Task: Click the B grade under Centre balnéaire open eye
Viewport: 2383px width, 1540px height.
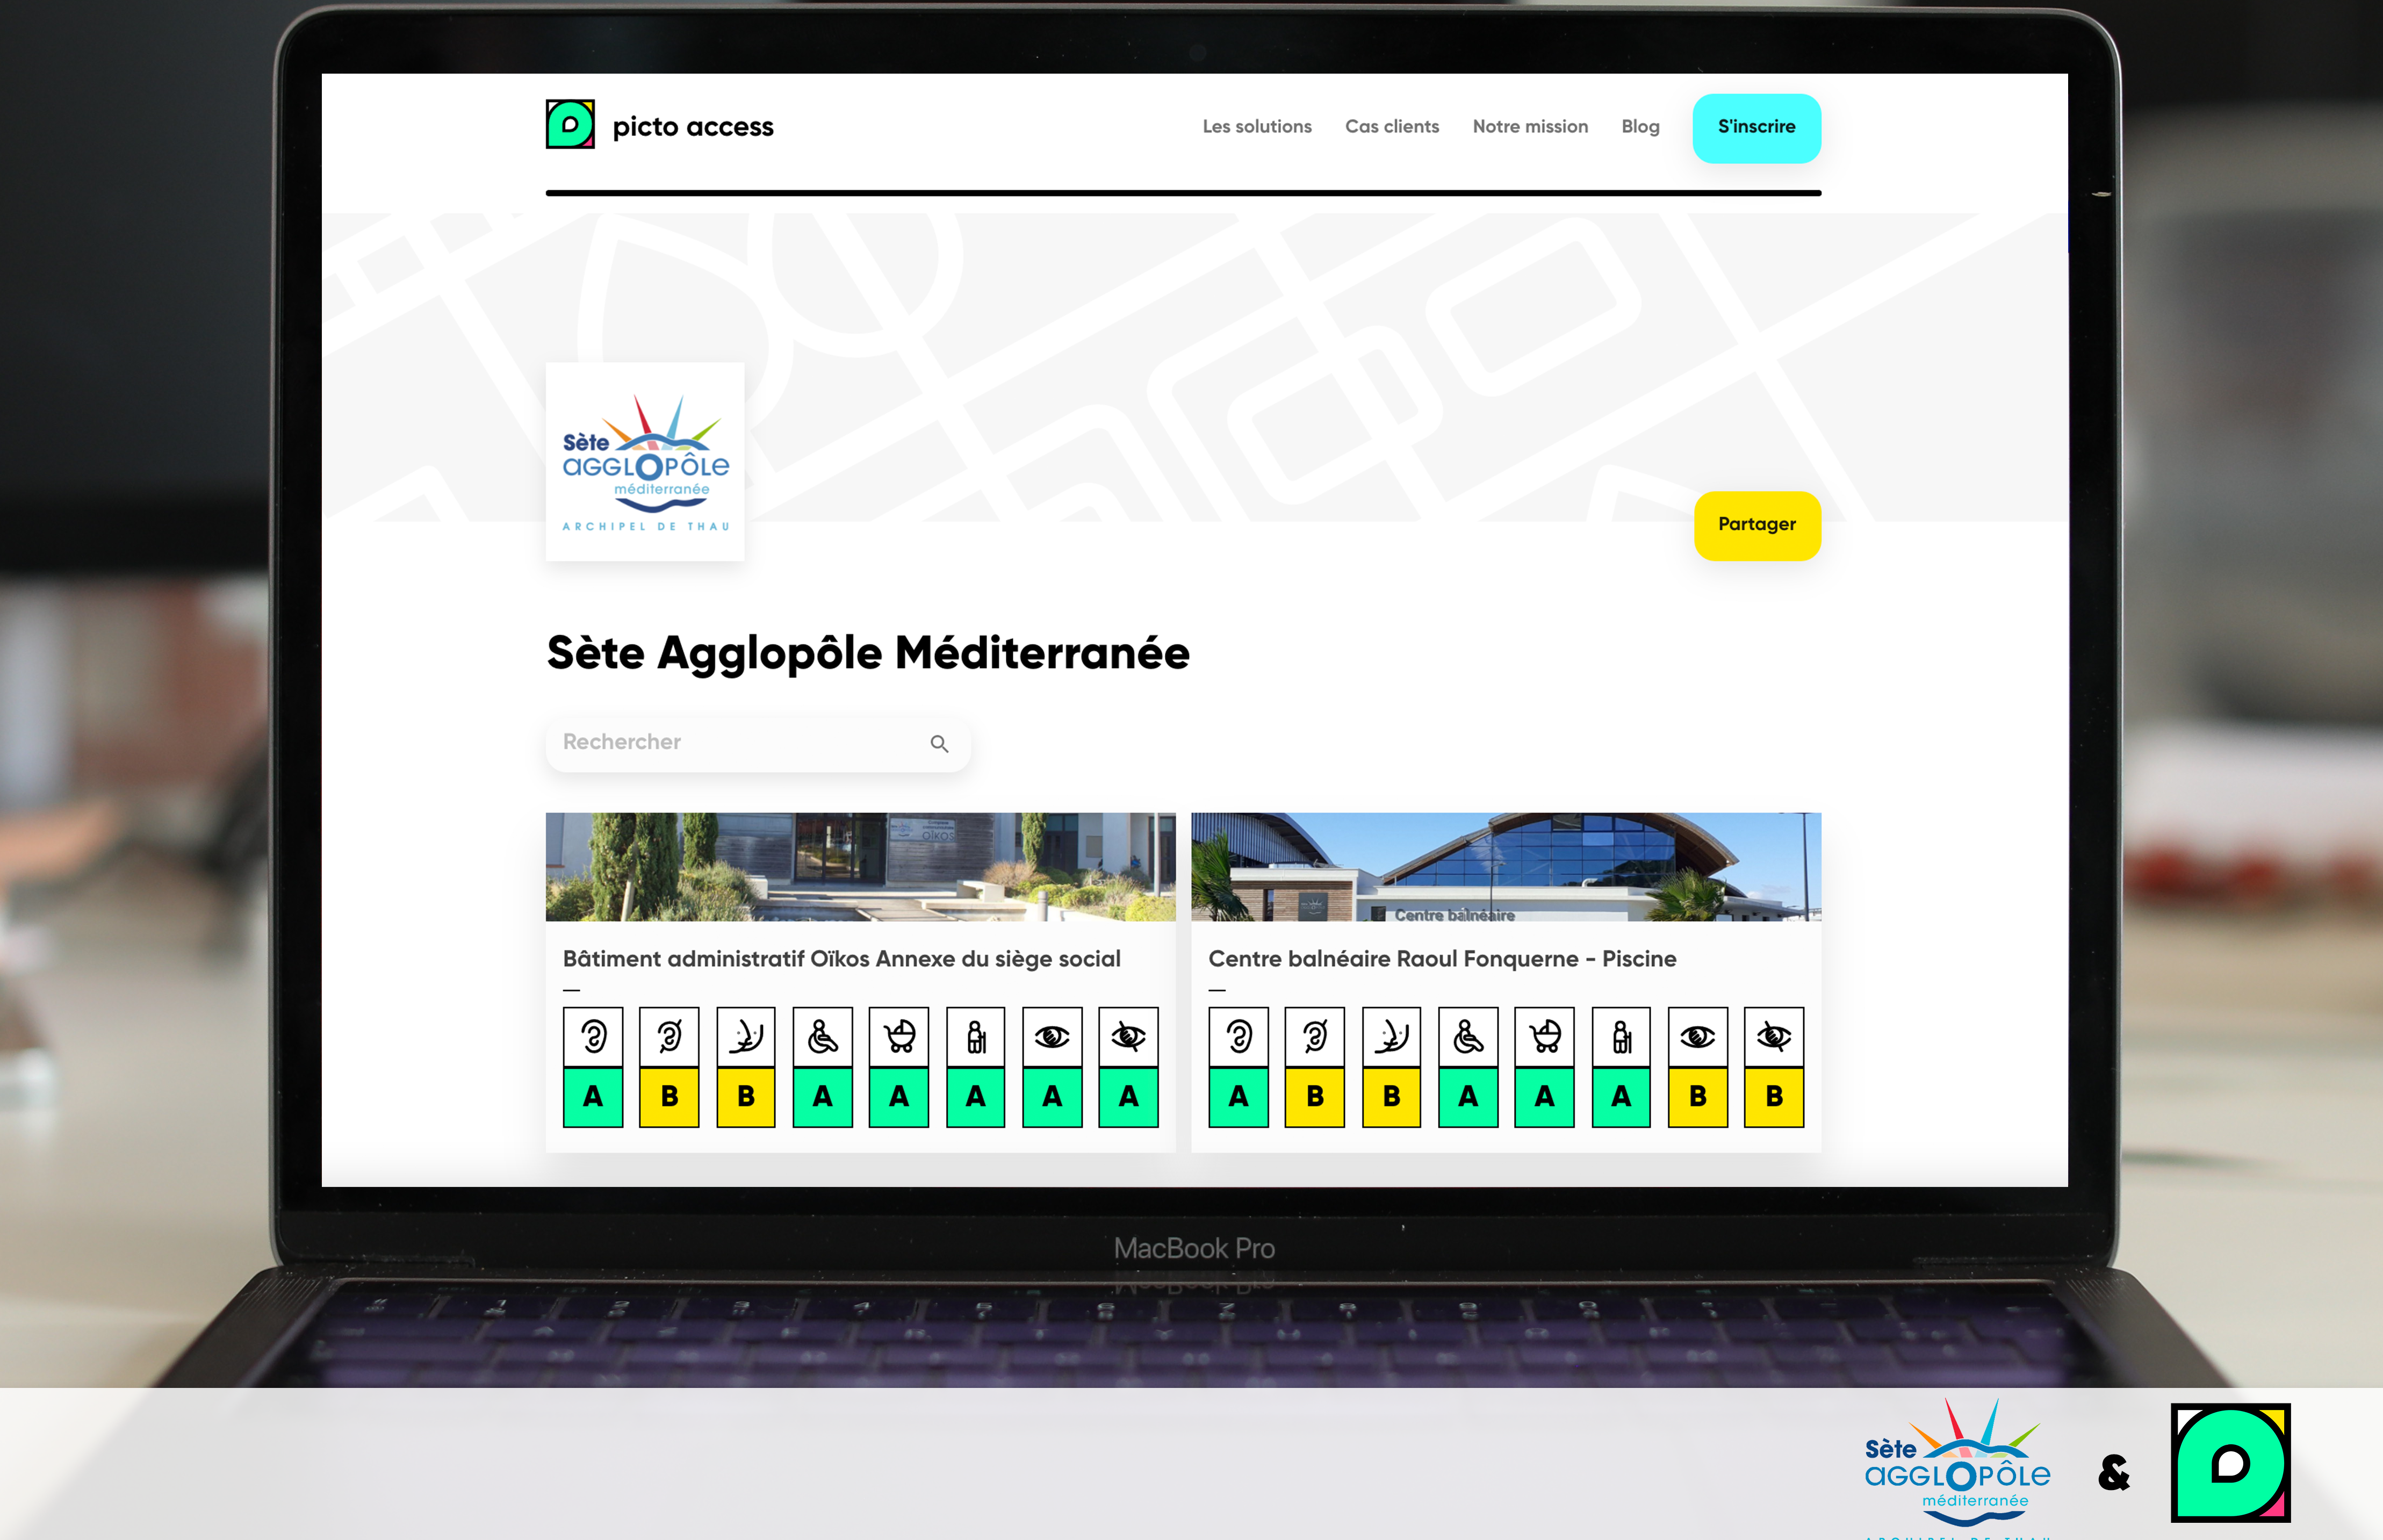Action: pyautogui.click(x=1697, y=1097)
